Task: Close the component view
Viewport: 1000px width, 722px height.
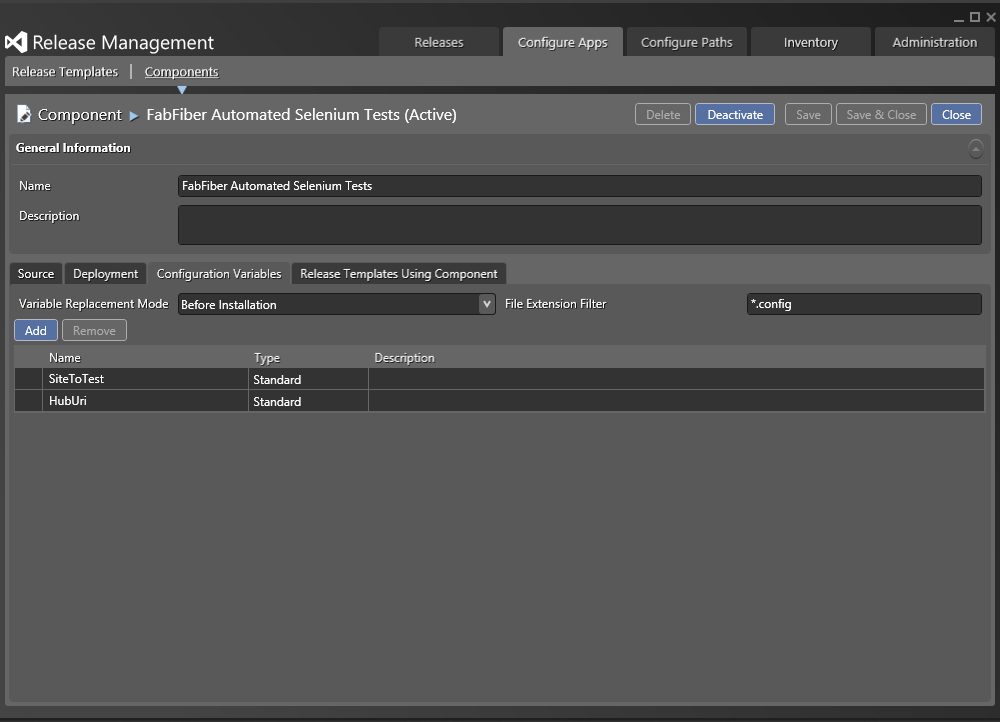Action: click(x=956, y=114)
